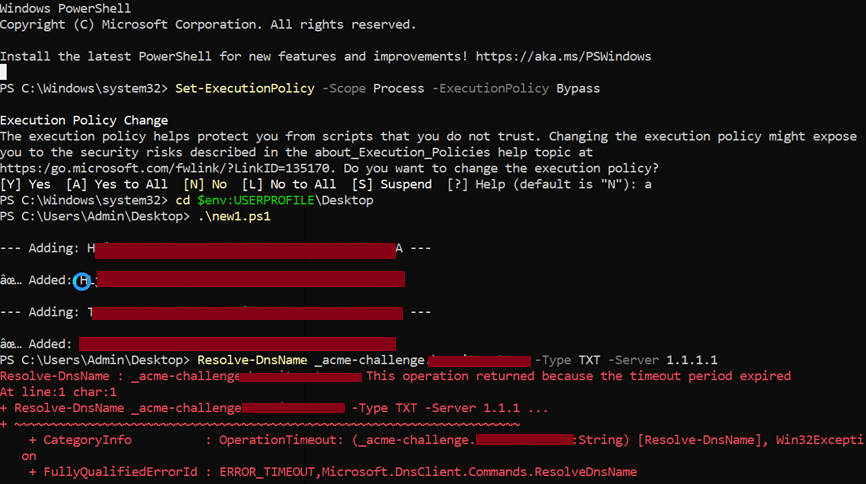Click the Execution Policy Change heading
The image size is (866, 484).
(x=84, y=120)
